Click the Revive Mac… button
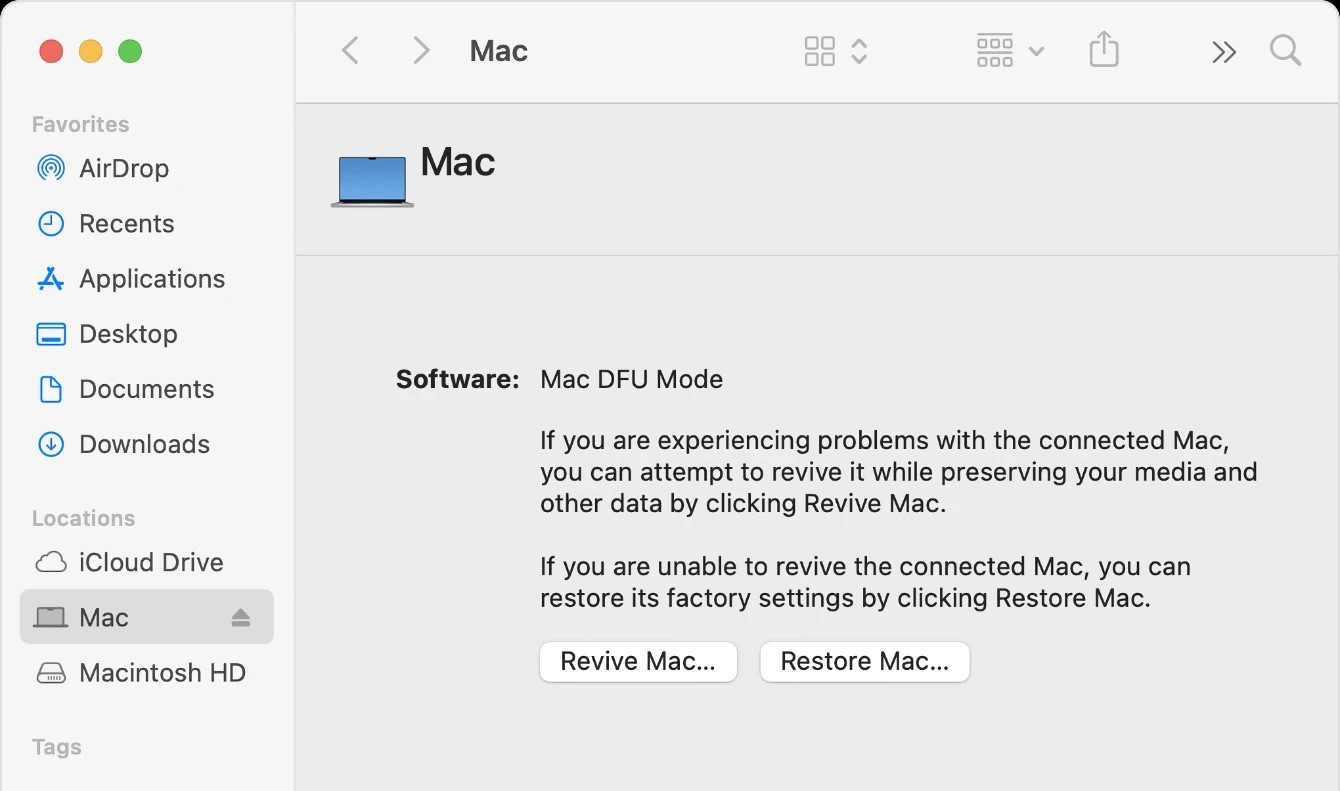Viewport: 1340px width, 791px height. (638, 662)
